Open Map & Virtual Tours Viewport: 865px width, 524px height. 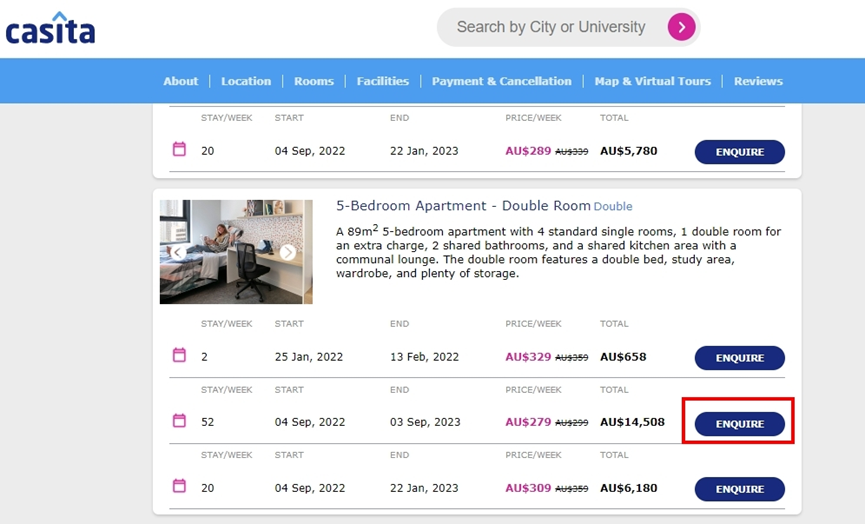coord(652,81)
